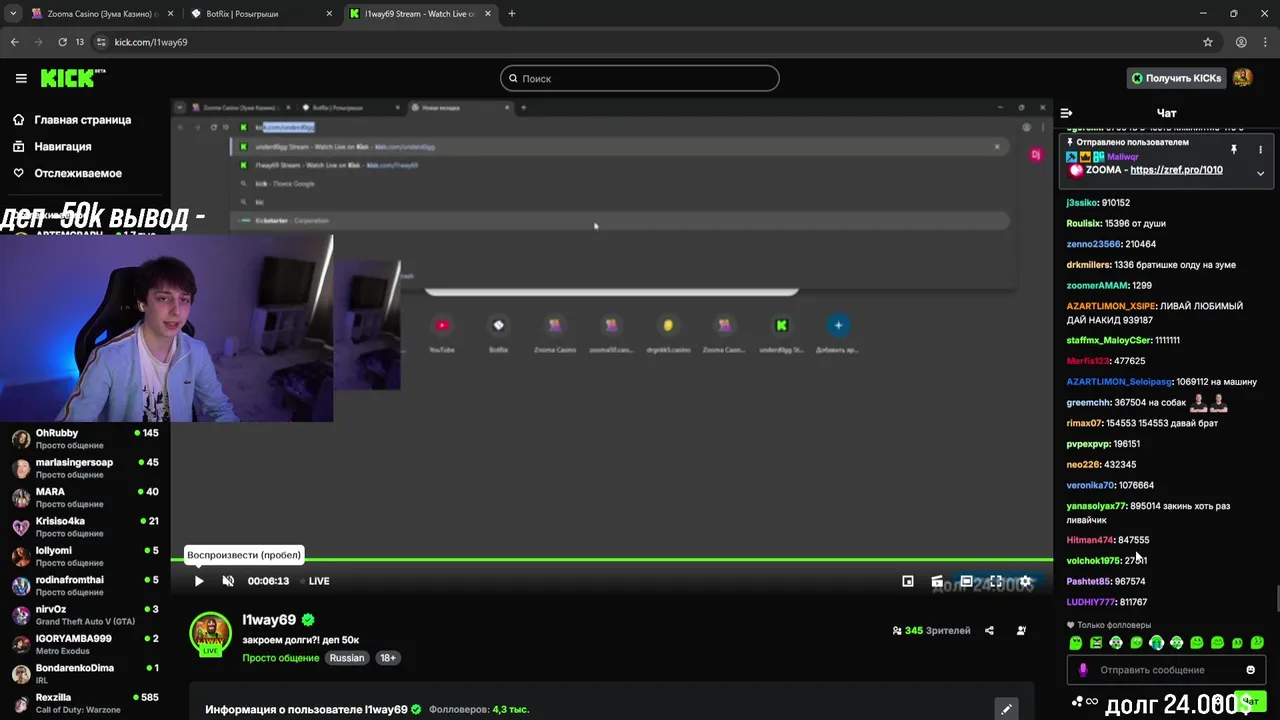
Task: Enter fullscreen in the player
Action: (996, 581)
